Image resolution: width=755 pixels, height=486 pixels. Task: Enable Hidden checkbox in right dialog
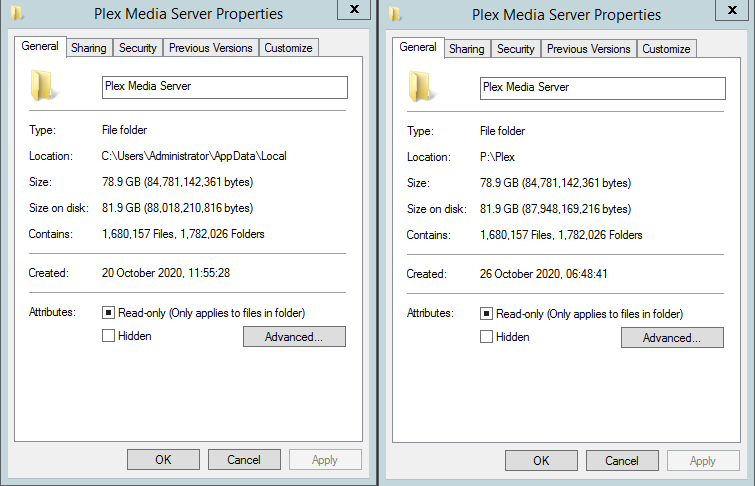coord(486,337)
